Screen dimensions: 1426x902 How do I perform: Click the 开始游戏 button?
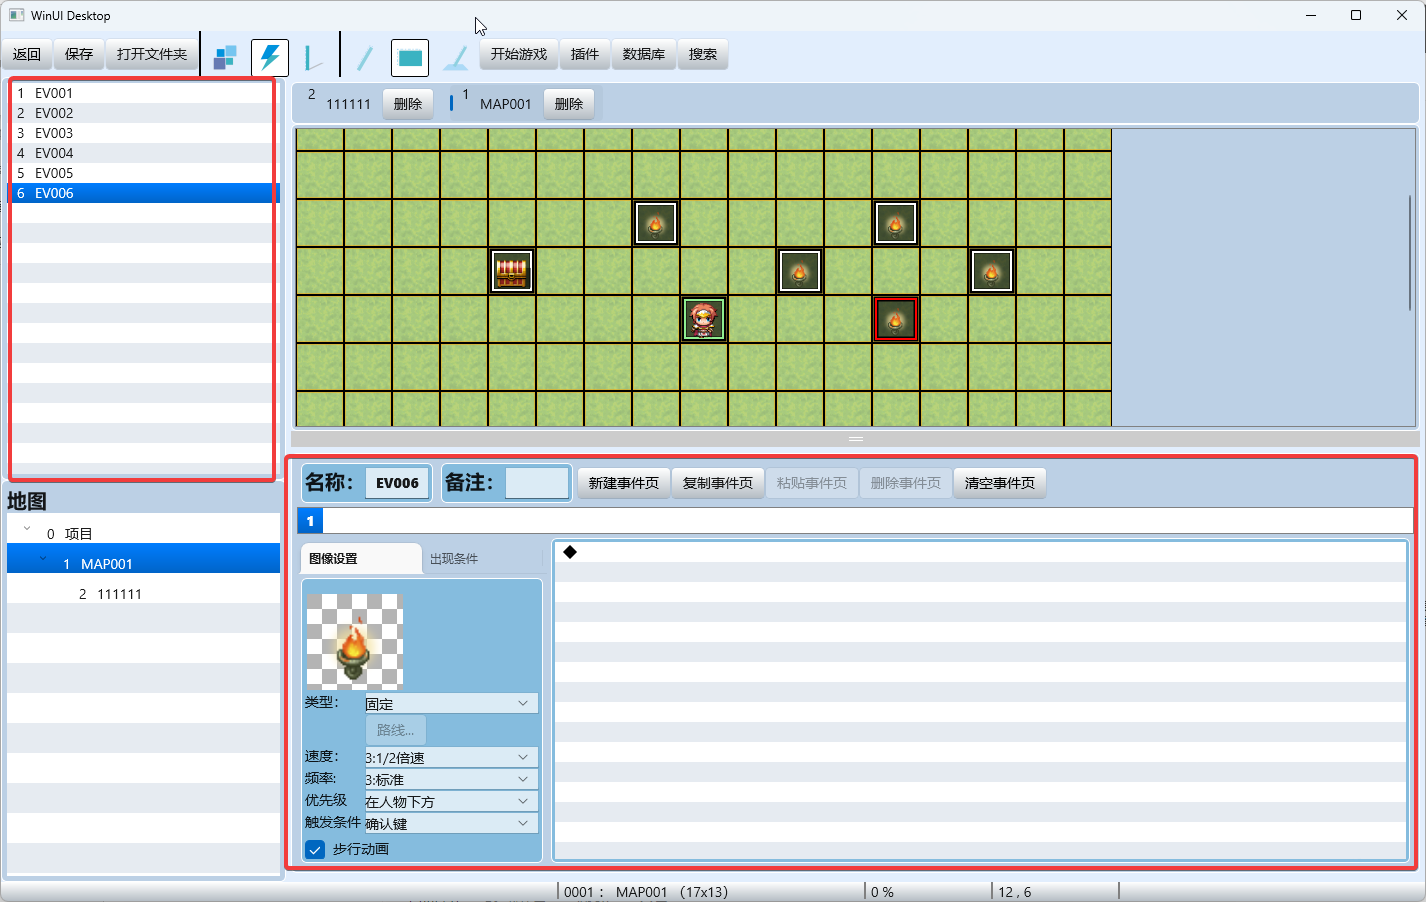[519, 54]
